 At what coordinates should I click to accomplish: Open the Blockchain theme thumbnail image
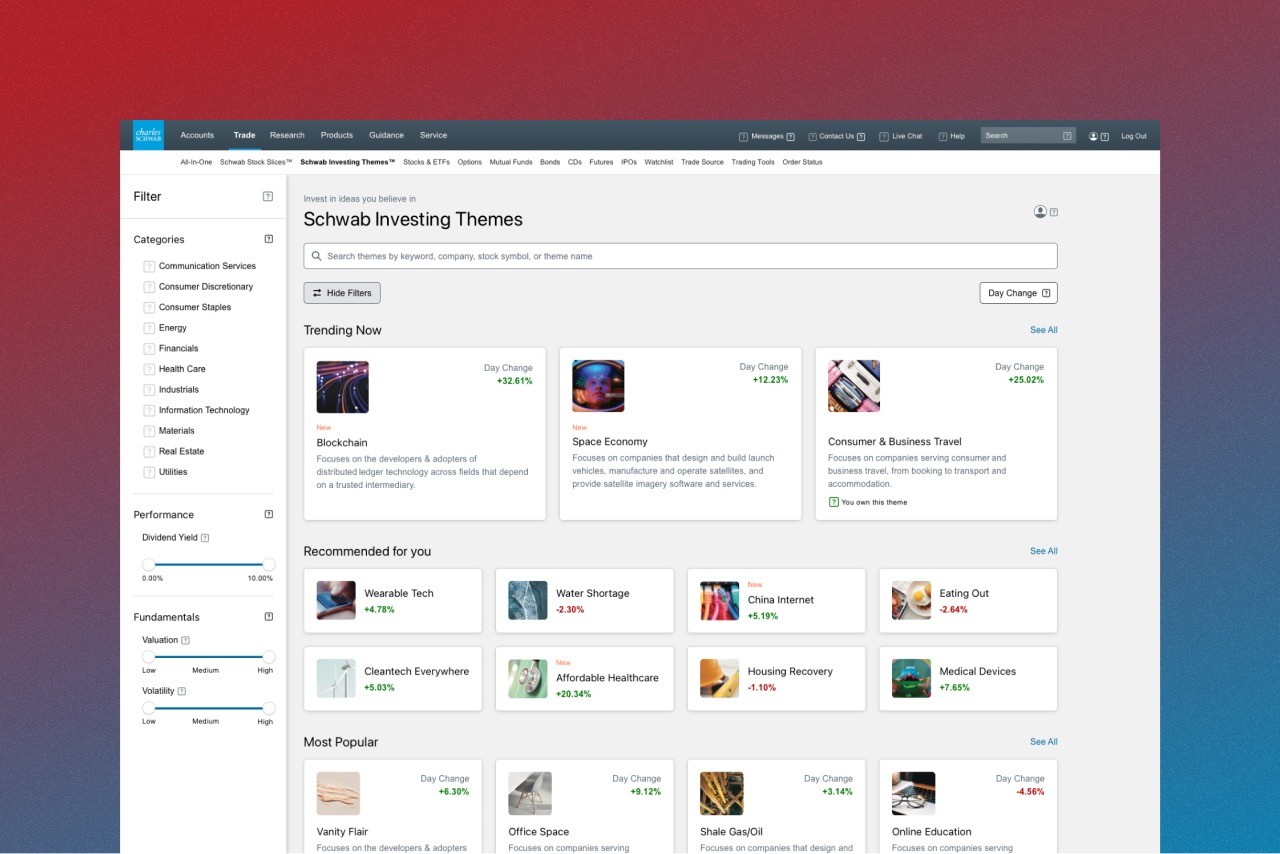(342, 386)
